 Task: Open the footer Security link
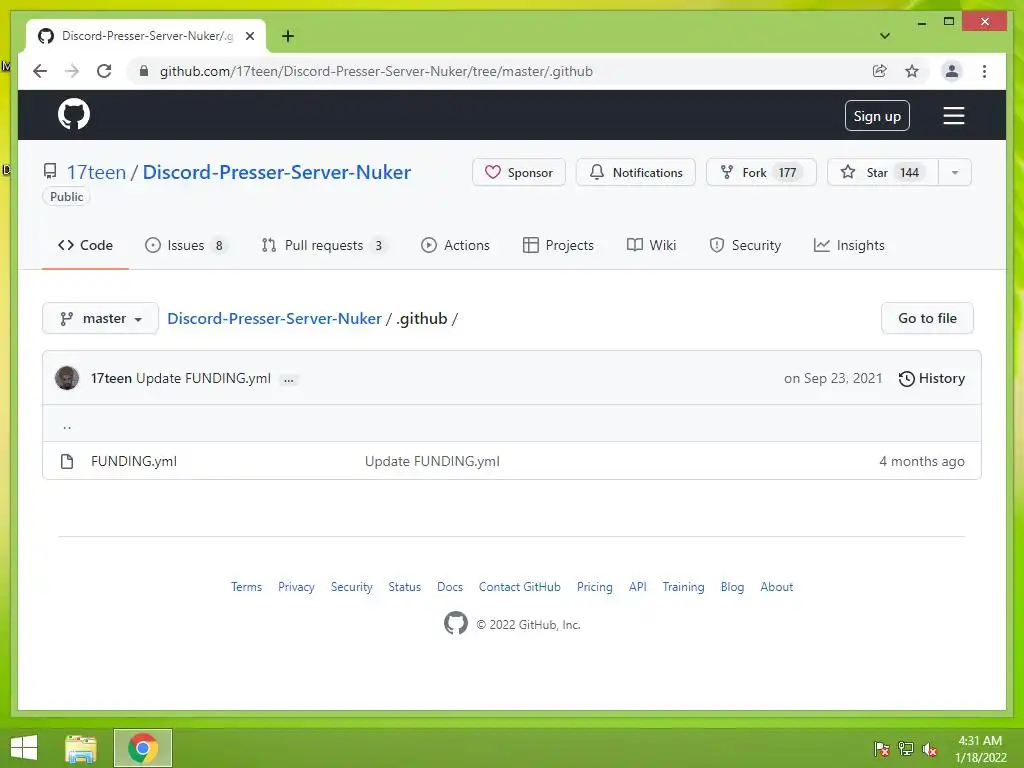pyautogui.click(x=351, y=586)
